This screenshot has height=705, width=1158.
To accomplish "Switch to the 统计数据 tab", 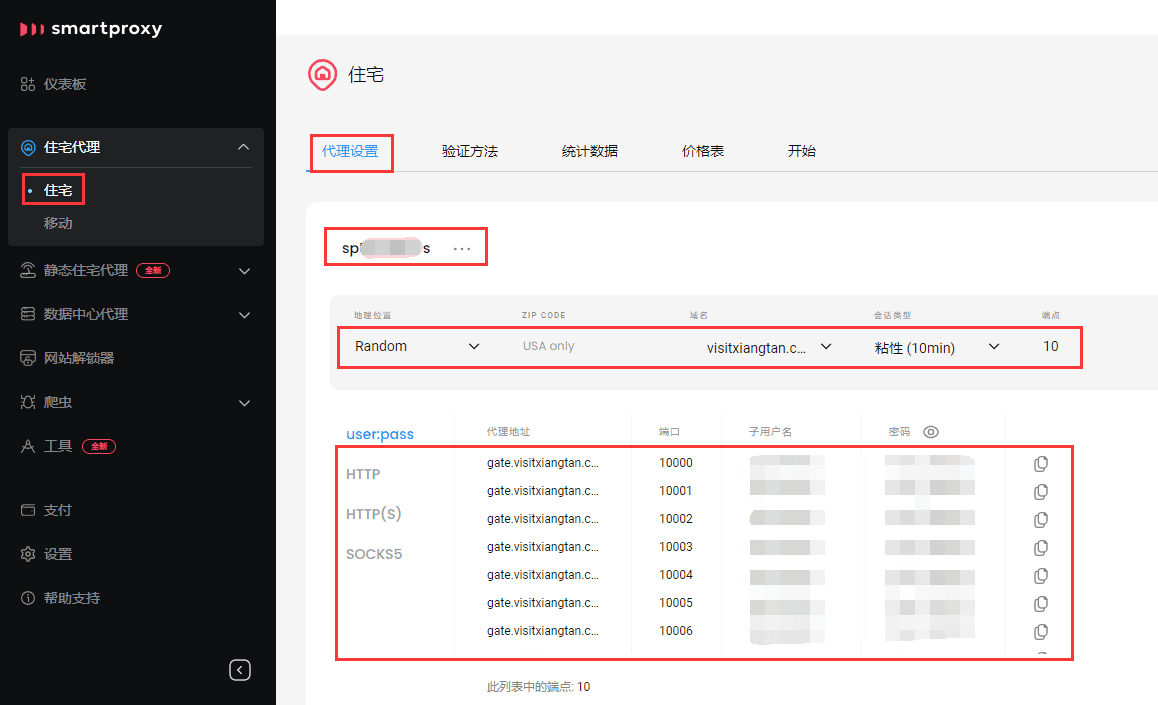I will (x=590, y=152).
